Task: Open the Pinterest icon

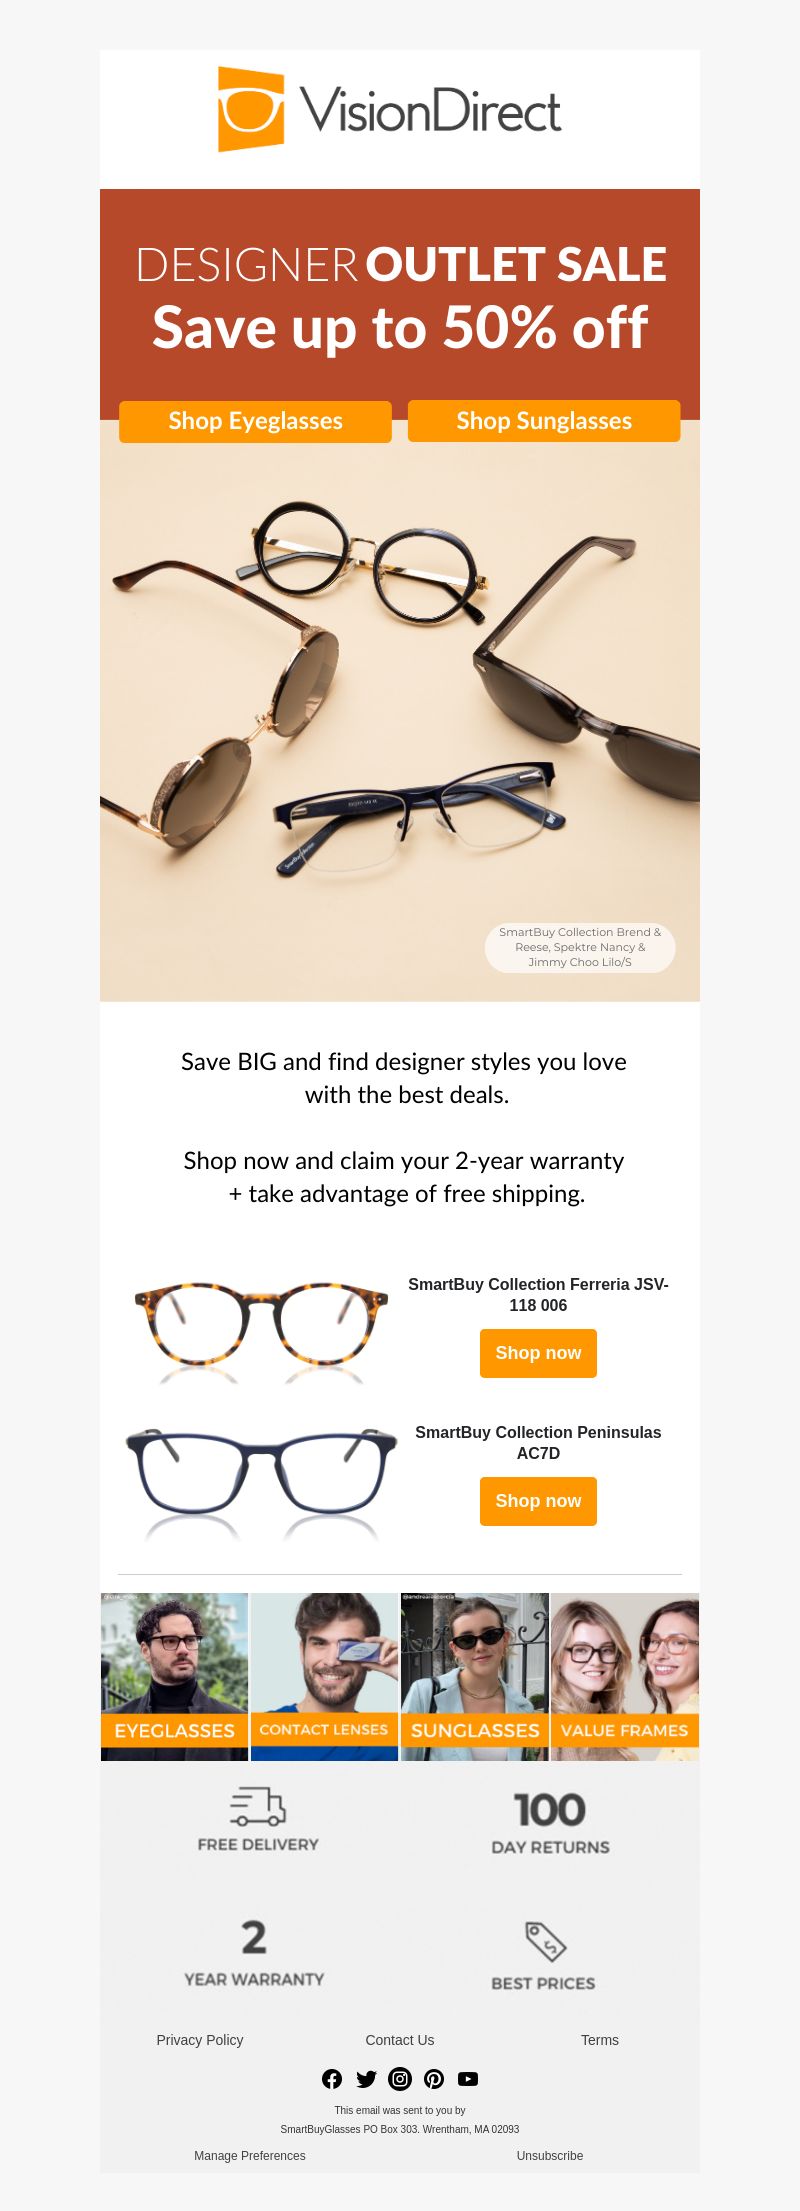Action: click(434, 2079)
